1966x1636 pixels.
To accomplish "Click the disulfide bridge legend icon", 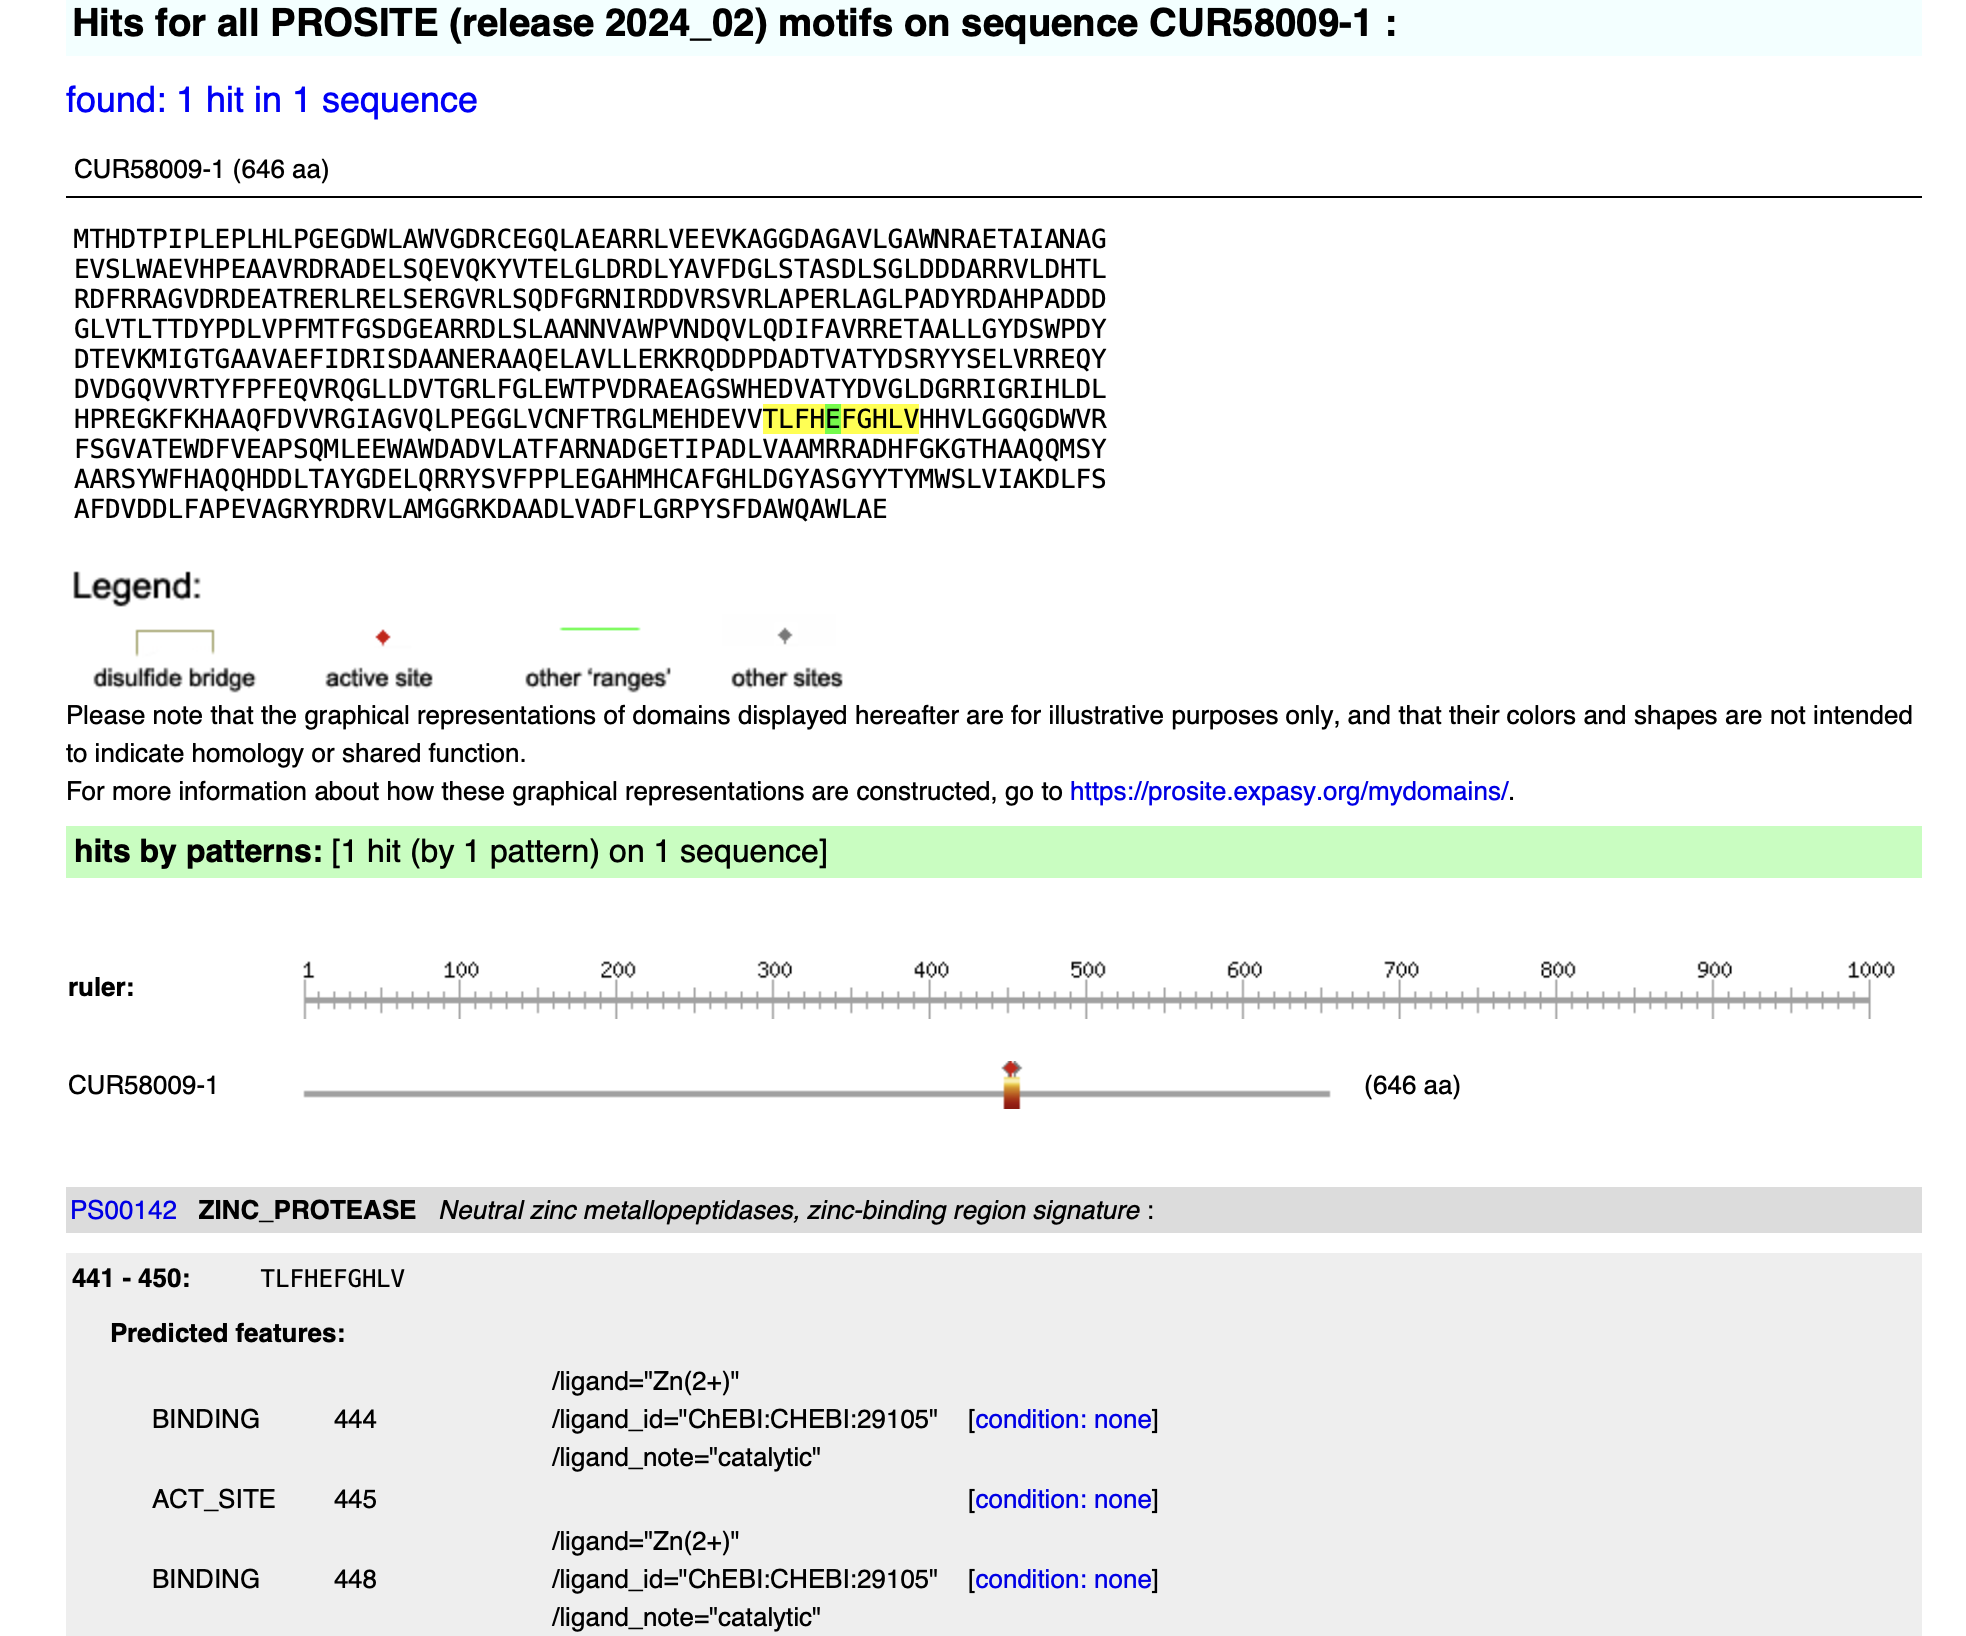I will click(x=175, y=640).
